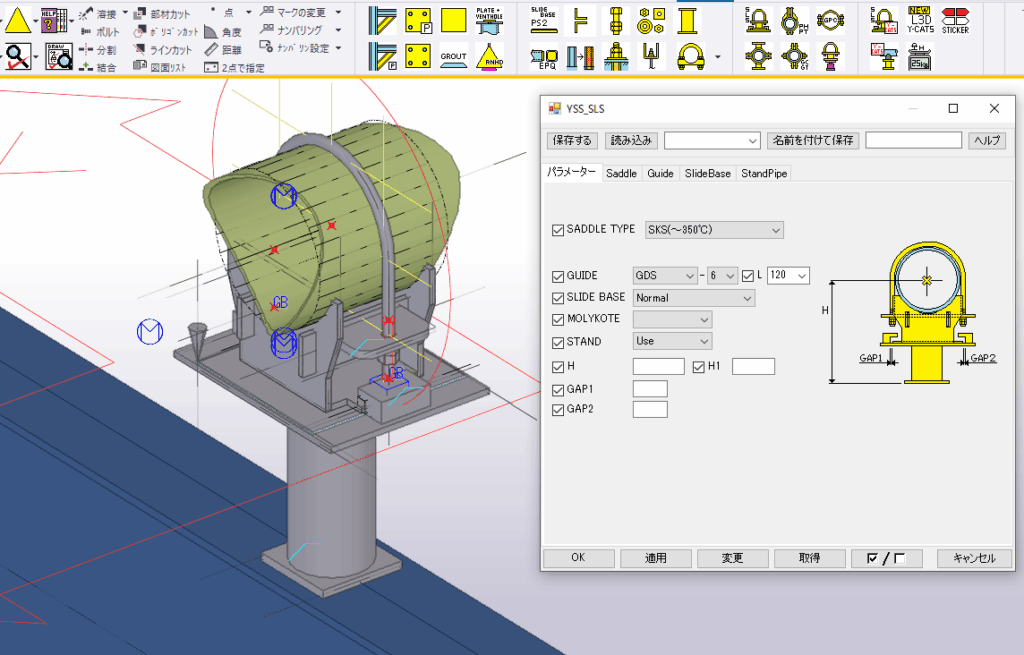Expand the SADDLE TYPE SKS dropdown
Image resolution: width=1024 pixels, height=655 pixels.
[x=714, y=230]
